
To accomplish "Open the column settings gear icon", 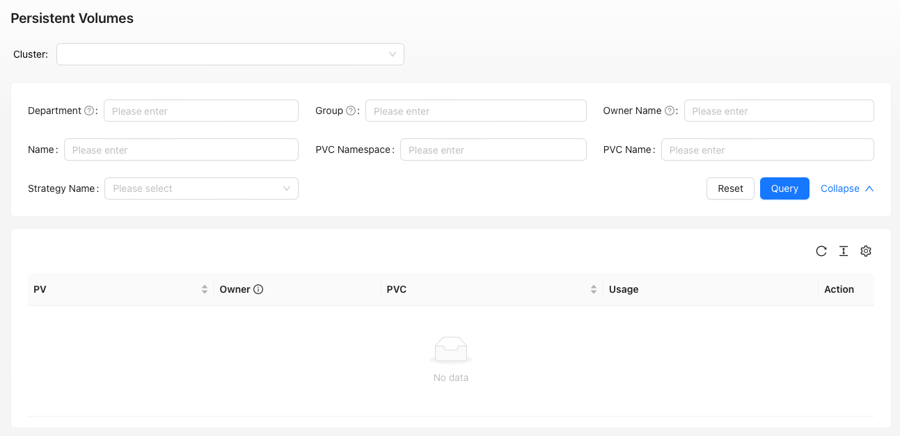I will click(x=866, y=251).
